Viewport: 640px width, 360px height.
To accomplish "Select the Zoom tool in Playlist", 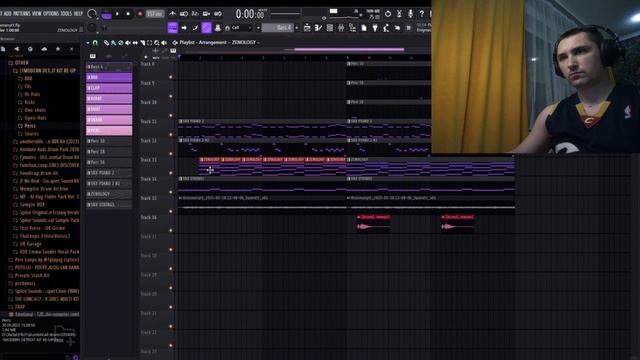I will click(157, 42).
